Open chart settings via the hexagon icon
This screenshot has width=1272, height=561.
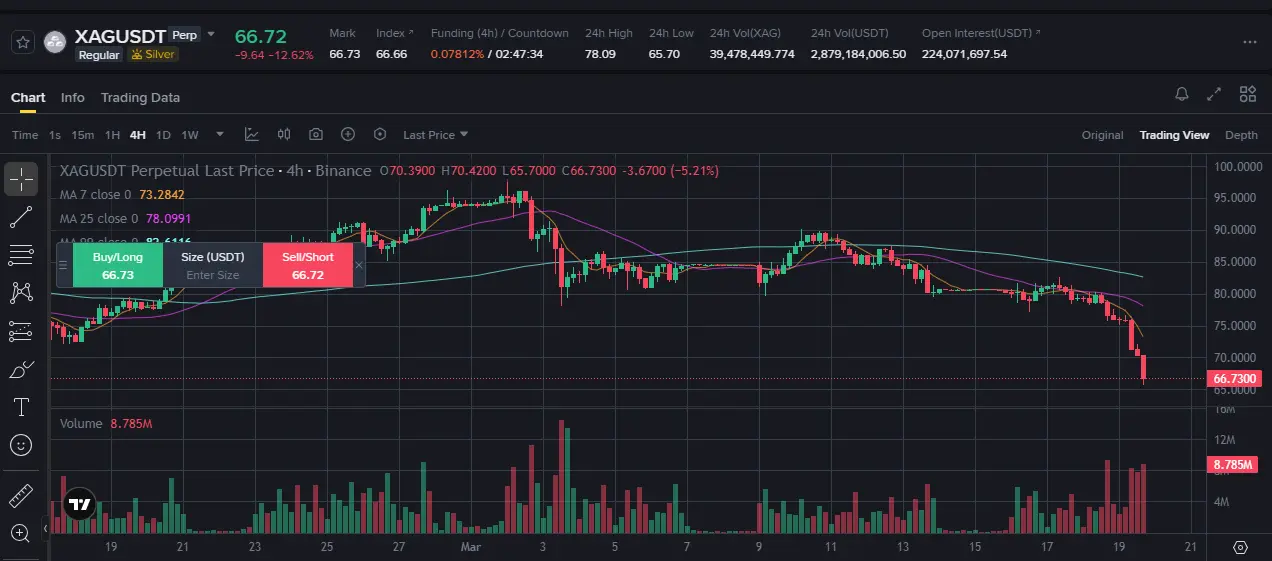coord(380,134)
